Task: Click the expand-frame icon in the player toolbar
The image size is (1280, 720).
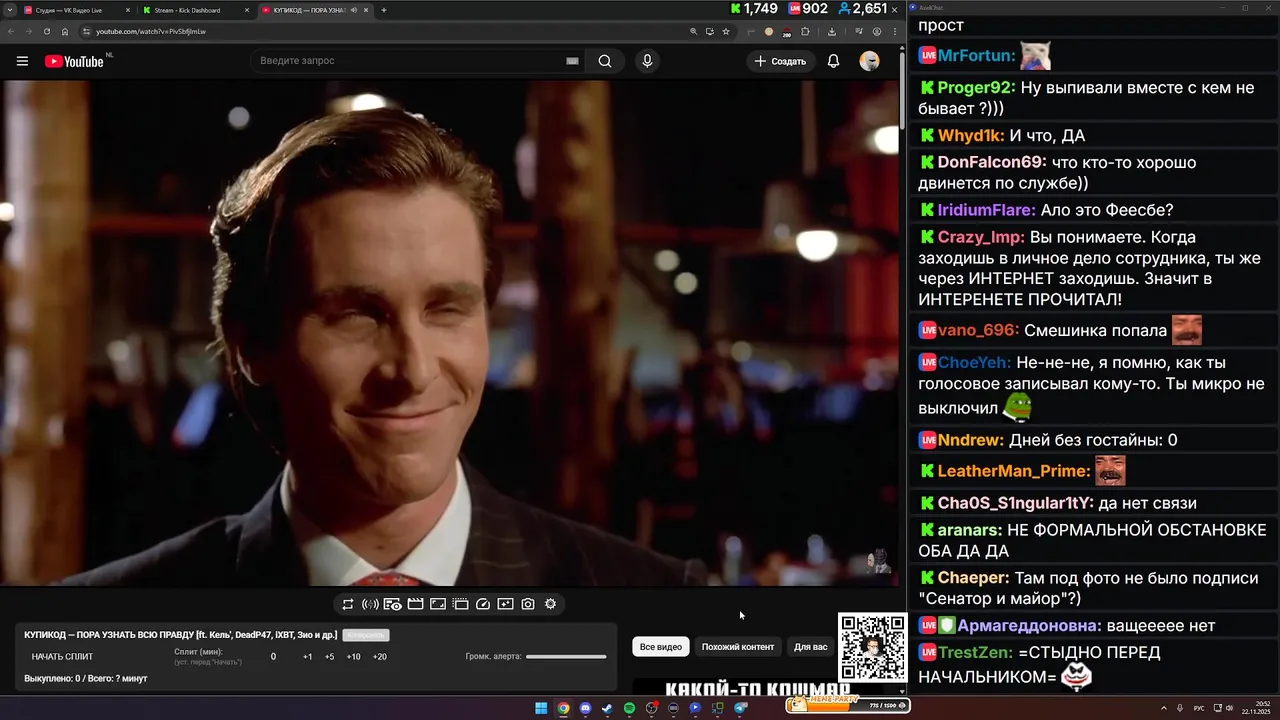Action: coord(437,604)
